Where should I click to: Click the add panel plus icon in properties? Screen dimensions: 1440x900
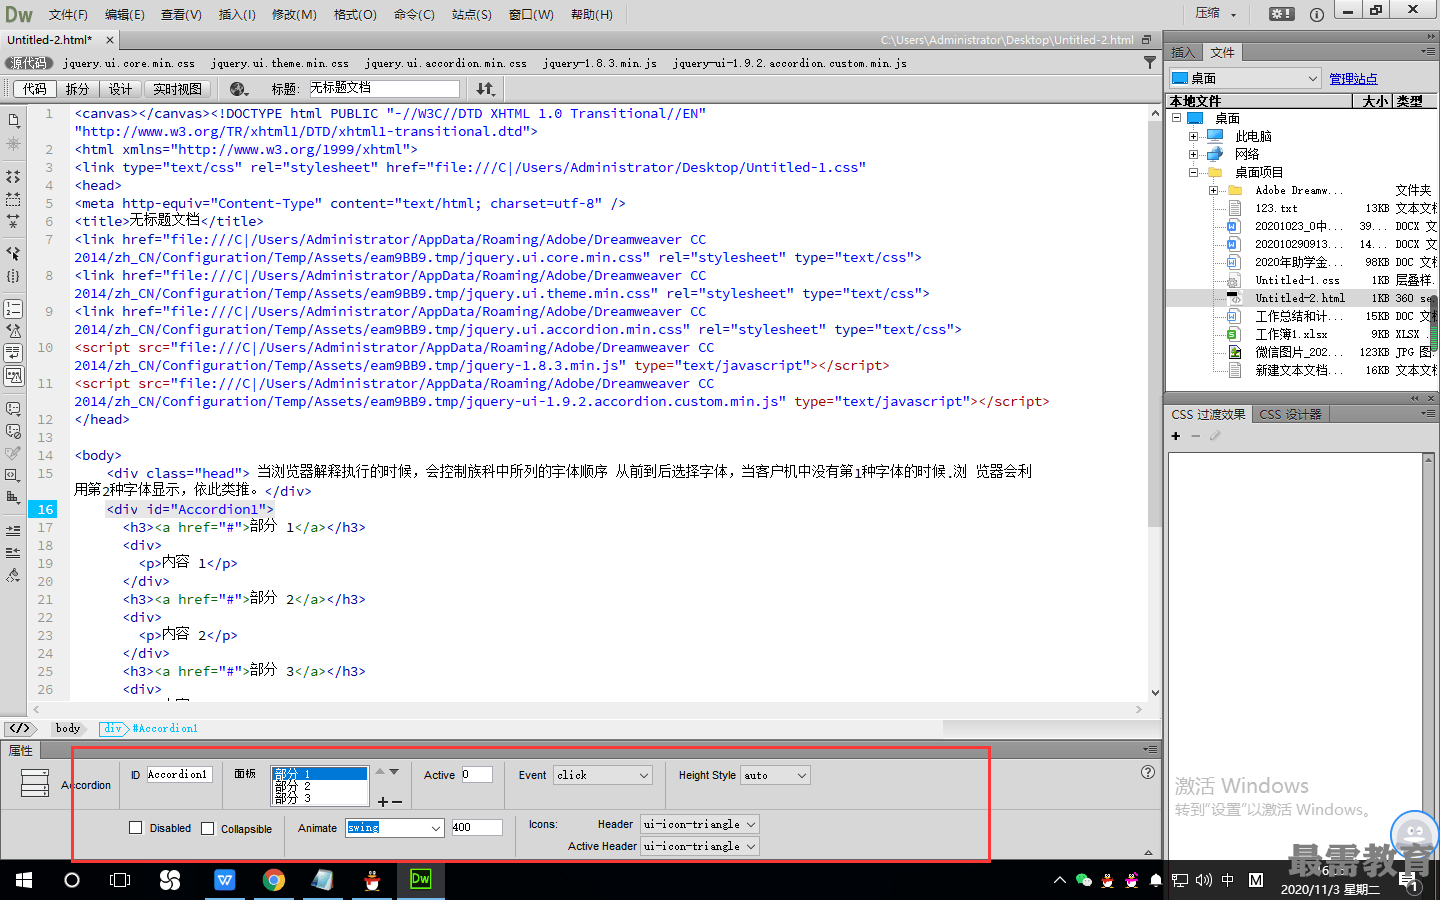coord(382,802)
